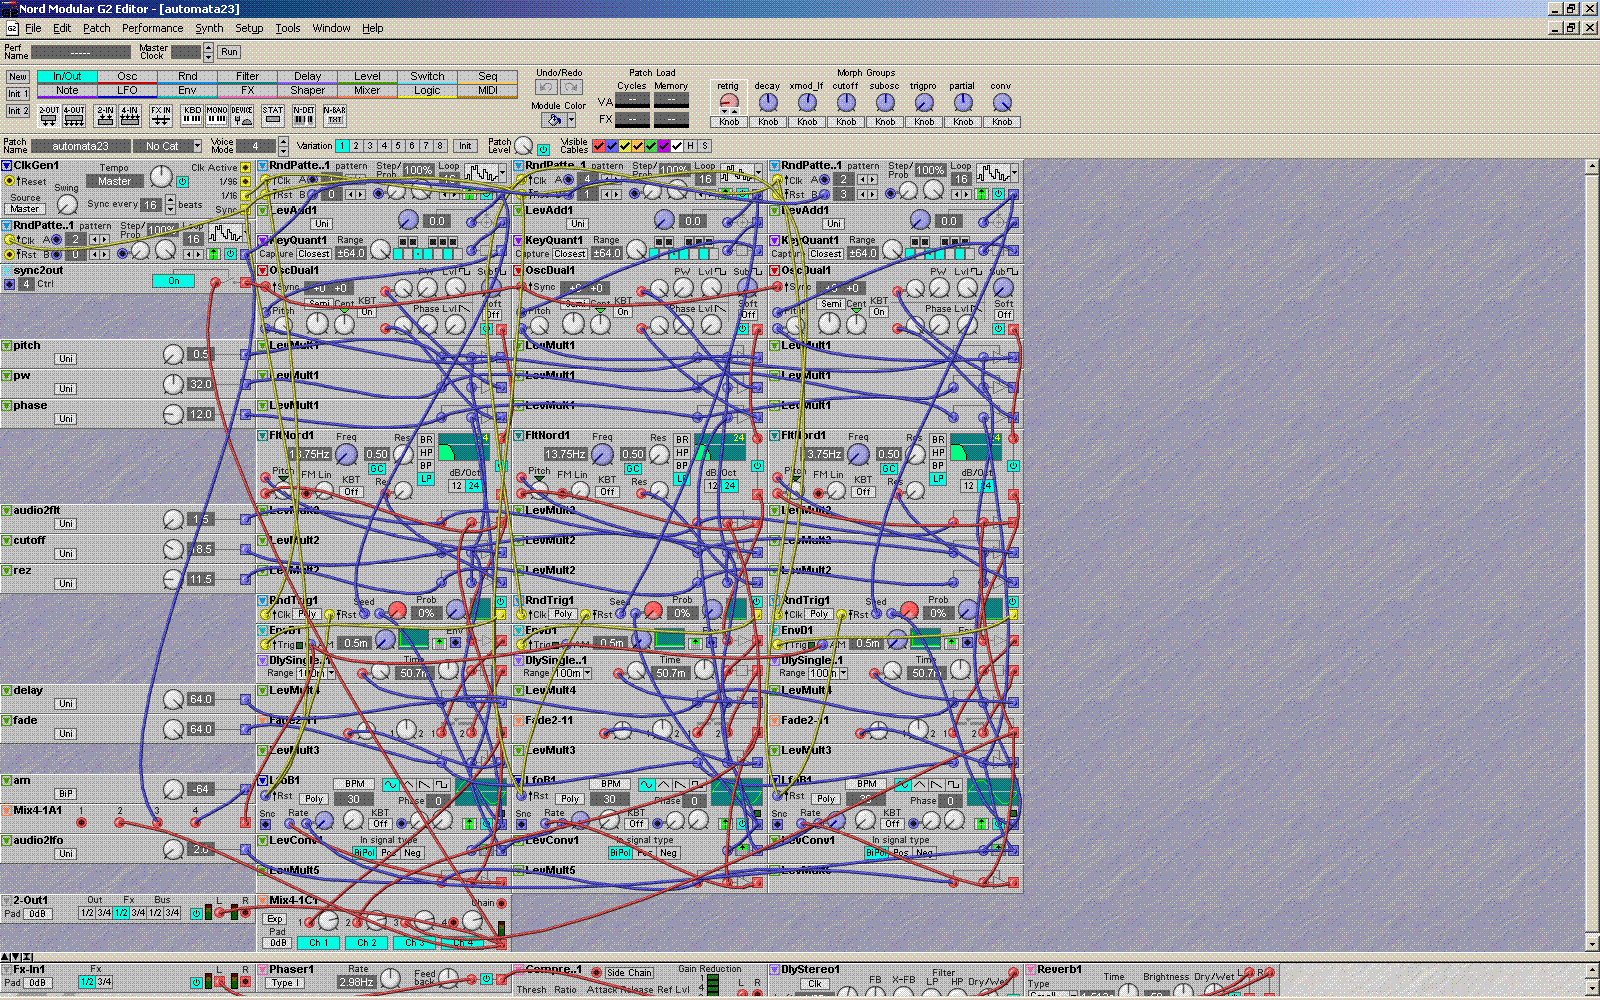1600x1000 pixels.
Task: Open the Tools menu
Action: [288, 28]
